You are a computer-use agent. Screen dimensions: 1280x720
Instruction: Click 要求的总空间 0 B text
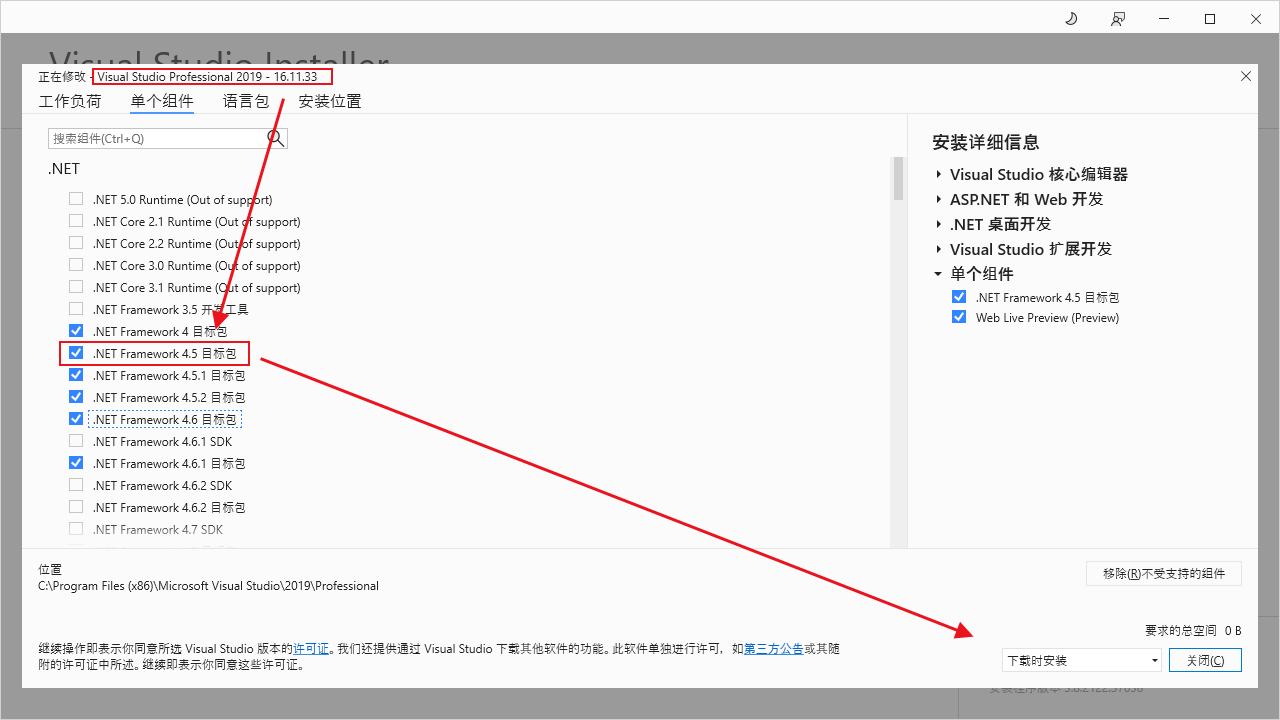(x=1193, y=630)
